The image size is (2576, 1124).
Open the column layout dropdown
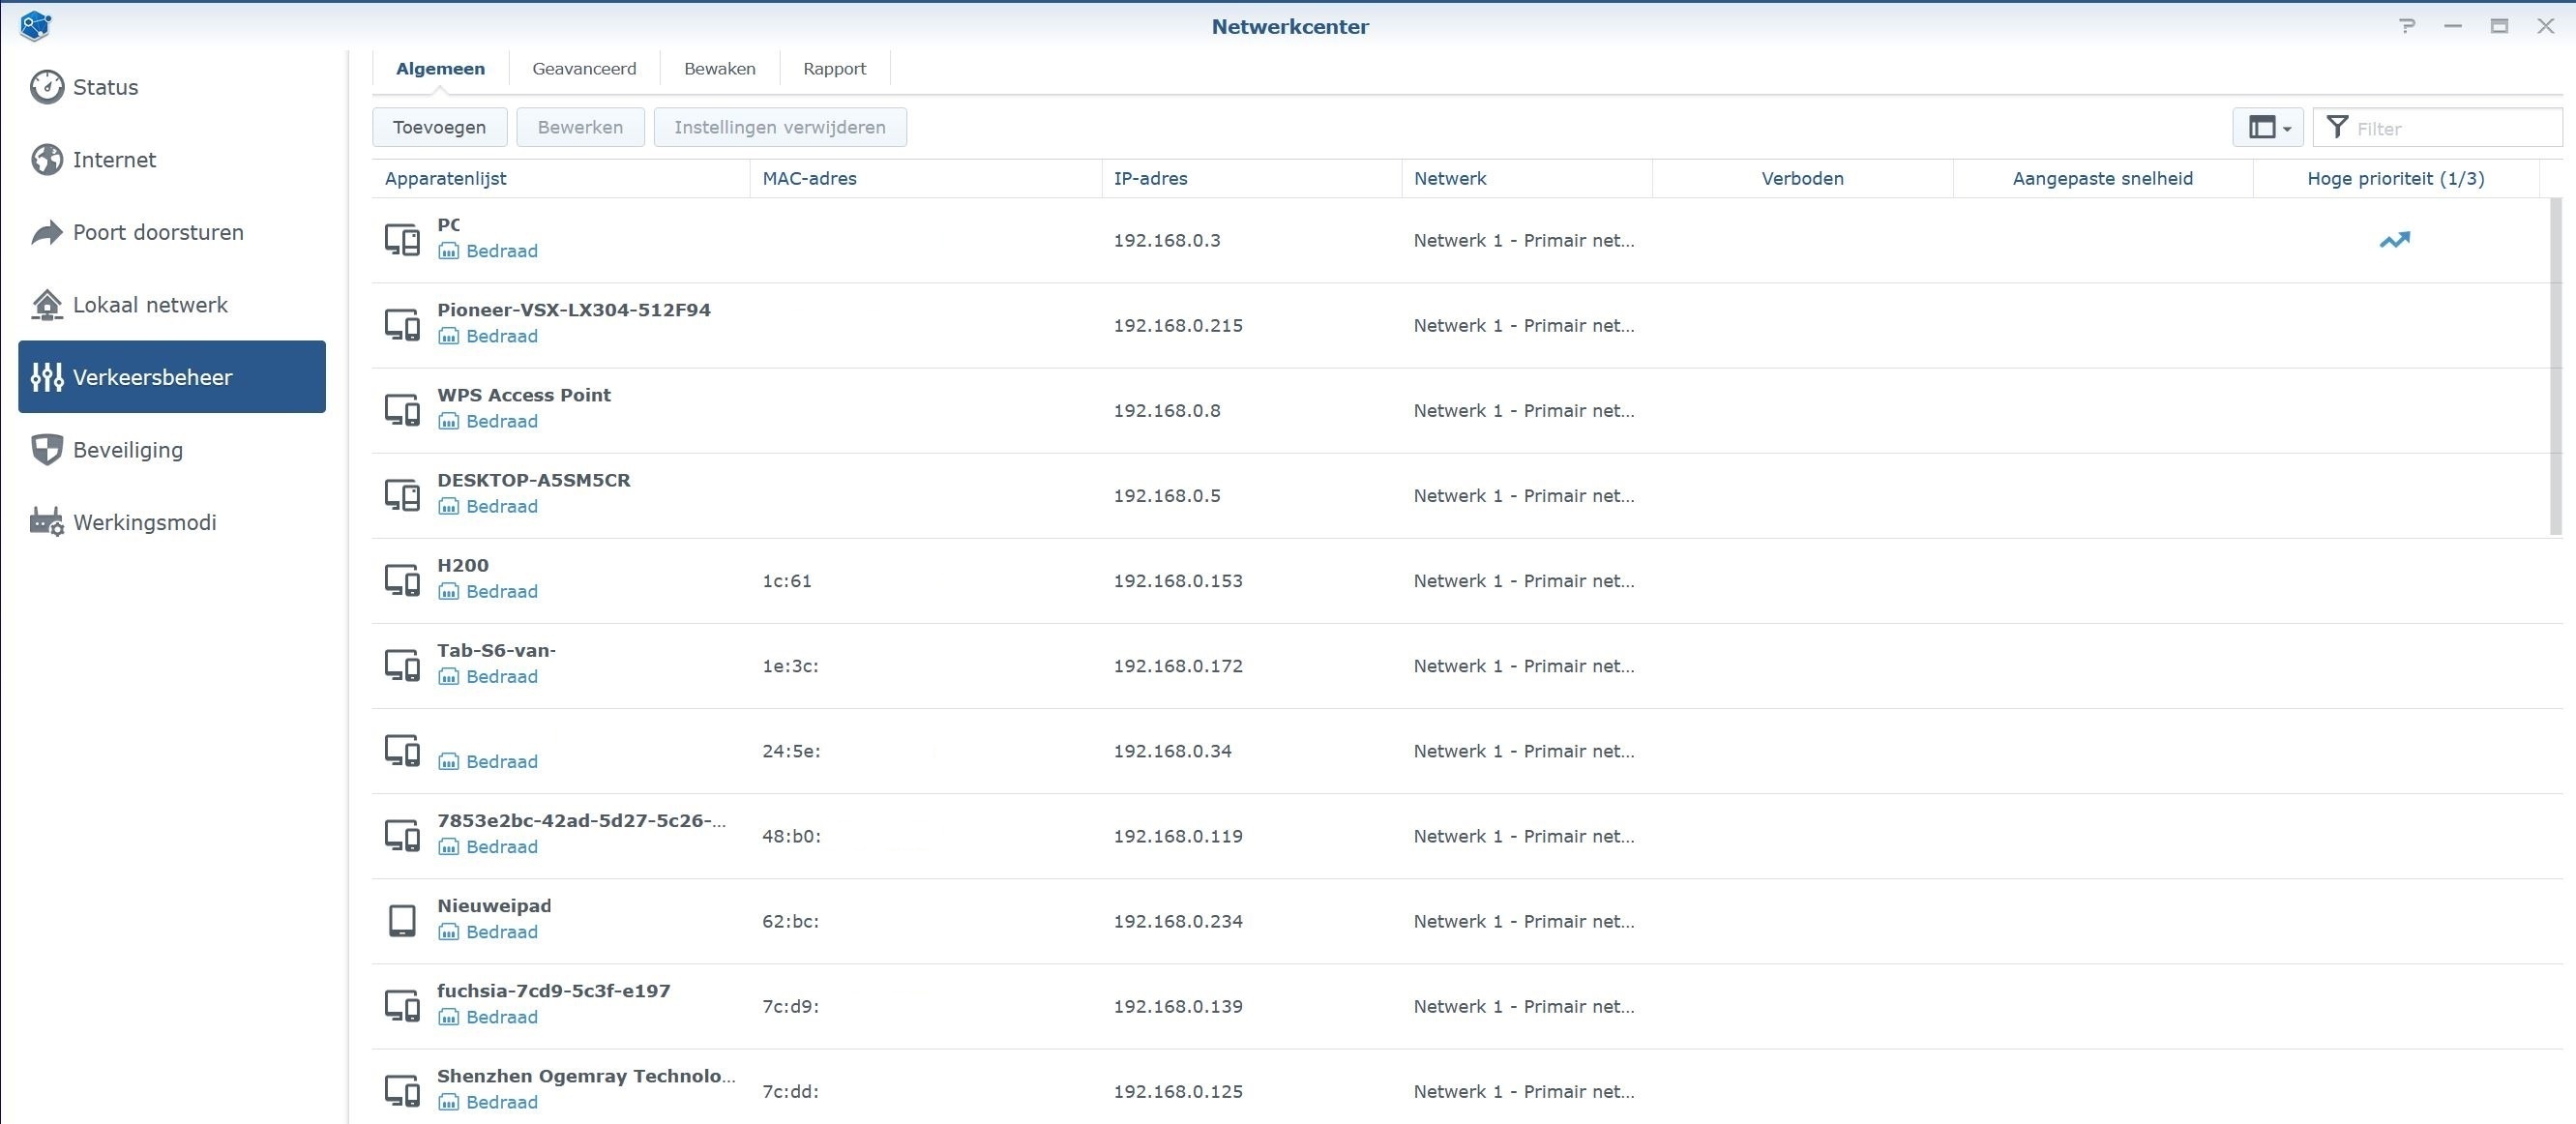coord(2268,127)
